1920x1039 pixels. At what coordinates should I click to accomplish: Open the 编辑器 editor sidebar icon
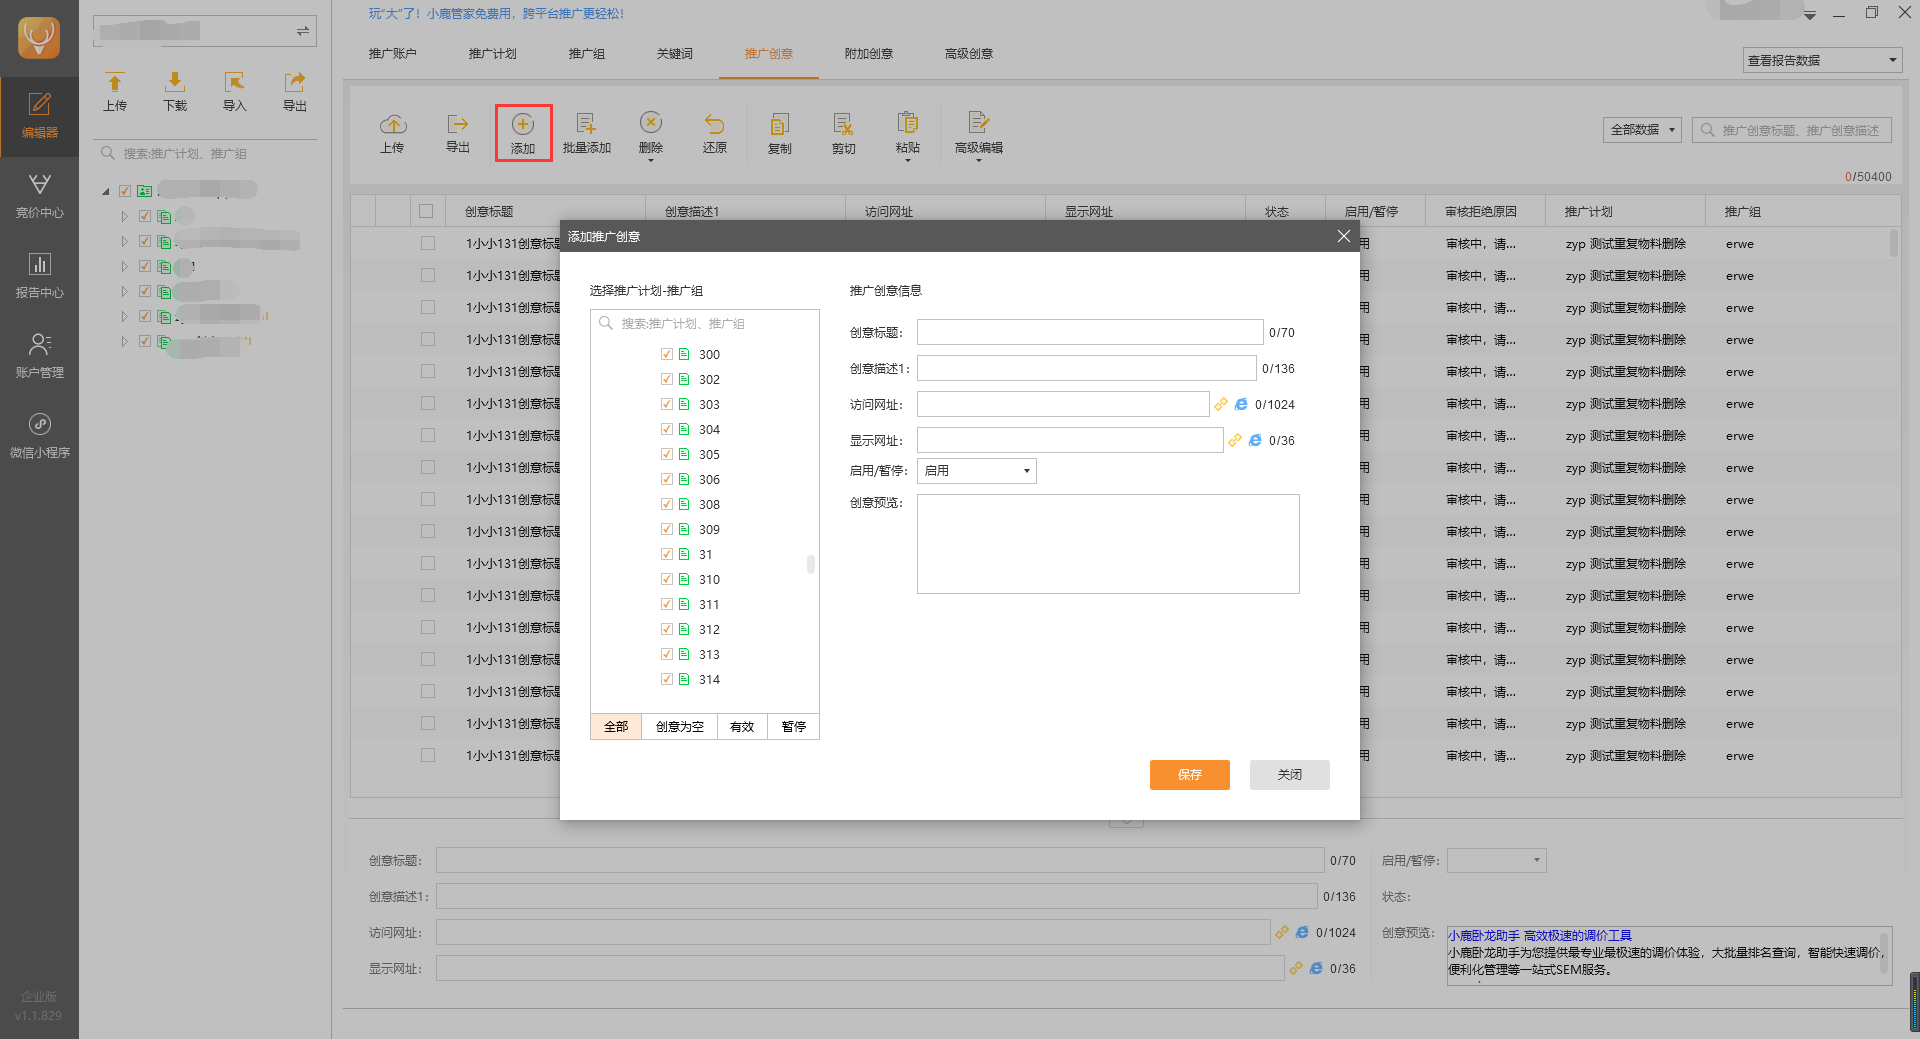[39, 116]
